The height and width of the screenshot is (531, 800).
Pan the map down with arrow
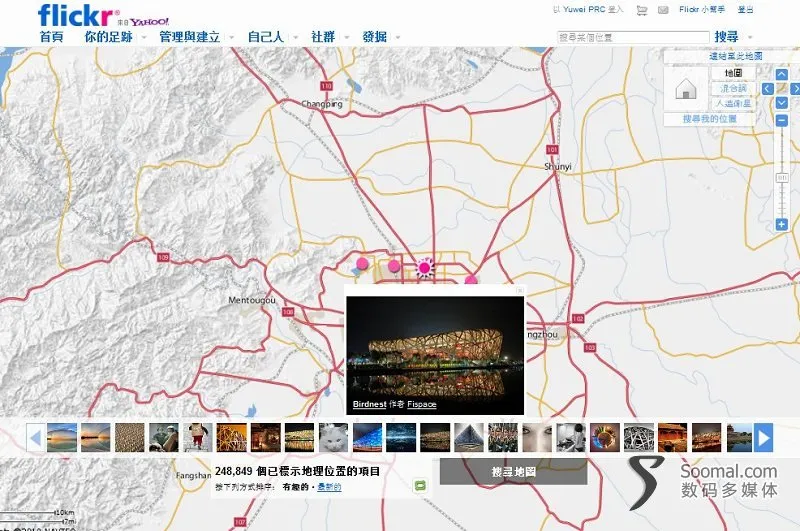coord(782,103)
